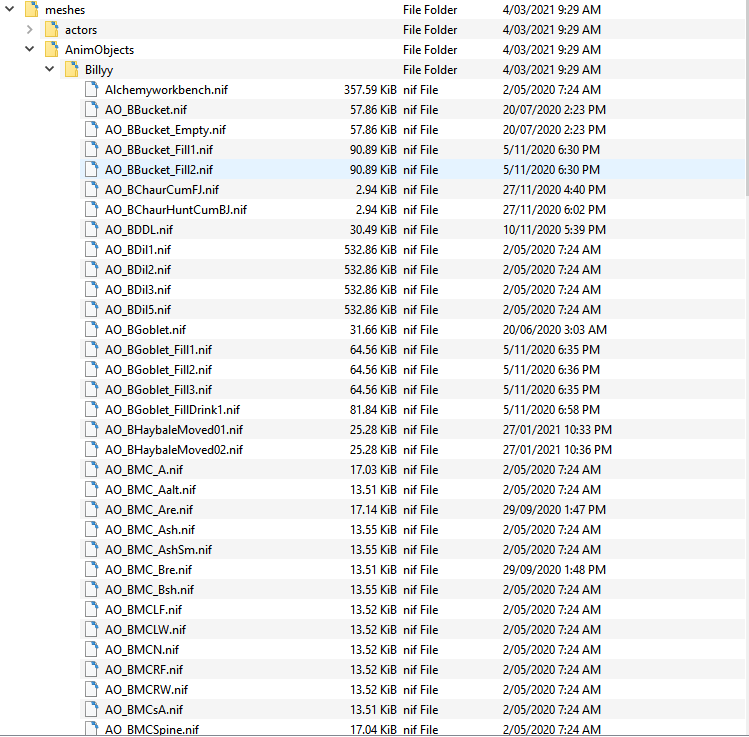Click the AO_BMC_Aalt.nif file icon
The image size is (749, 737).
coord(92,490)
